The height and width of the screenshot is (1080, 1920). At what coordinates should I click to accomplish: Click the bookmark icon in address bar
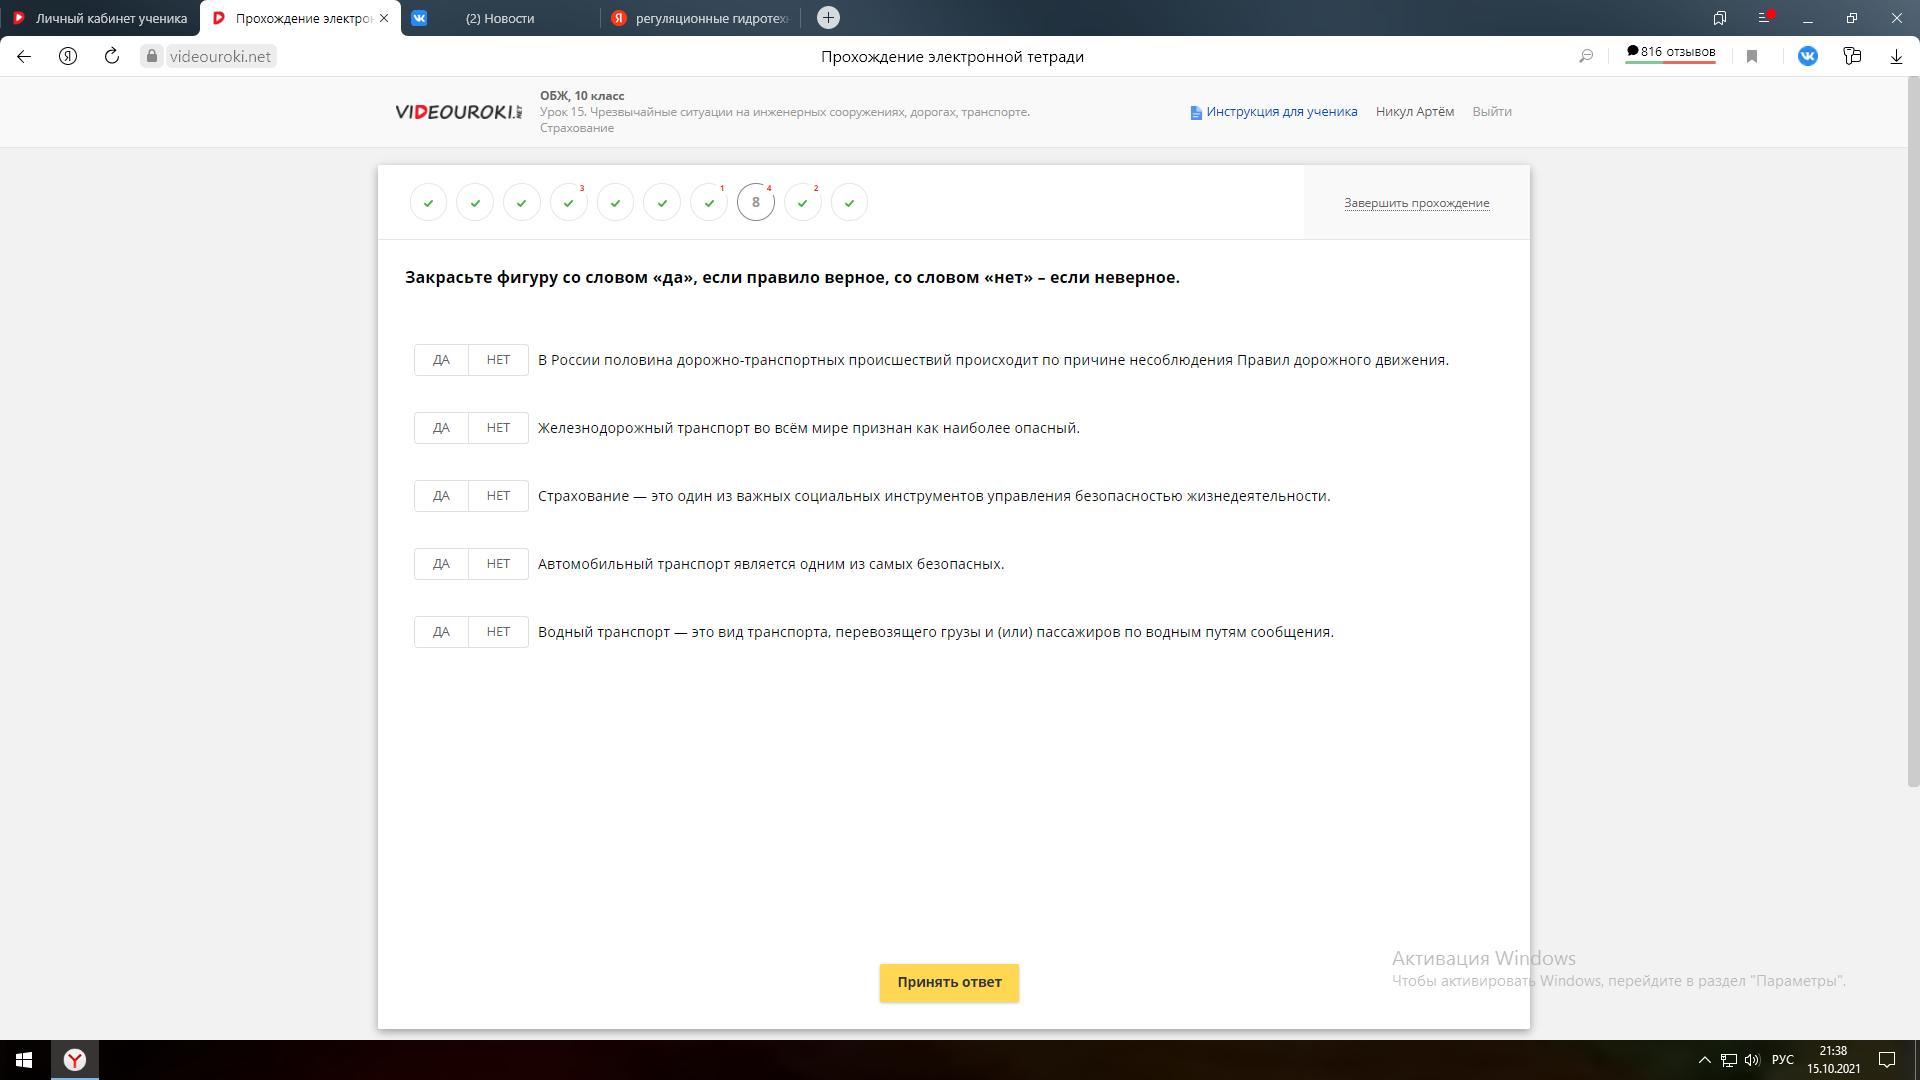(1752, 56)
